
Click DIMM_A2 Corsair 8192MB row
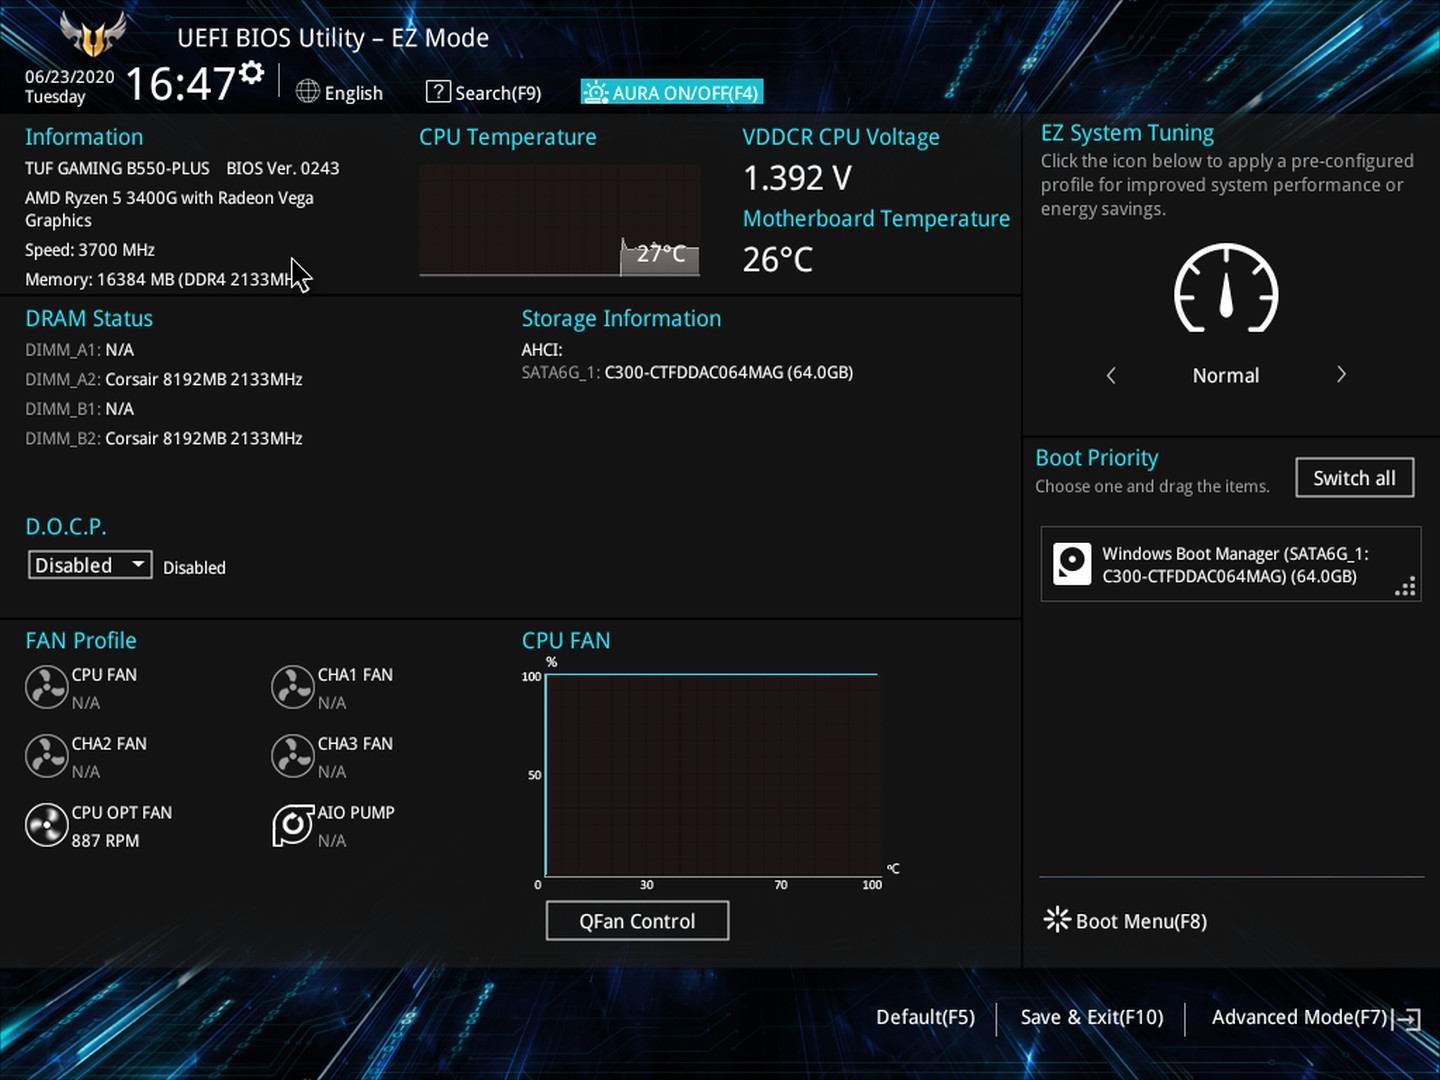[164, 379]
